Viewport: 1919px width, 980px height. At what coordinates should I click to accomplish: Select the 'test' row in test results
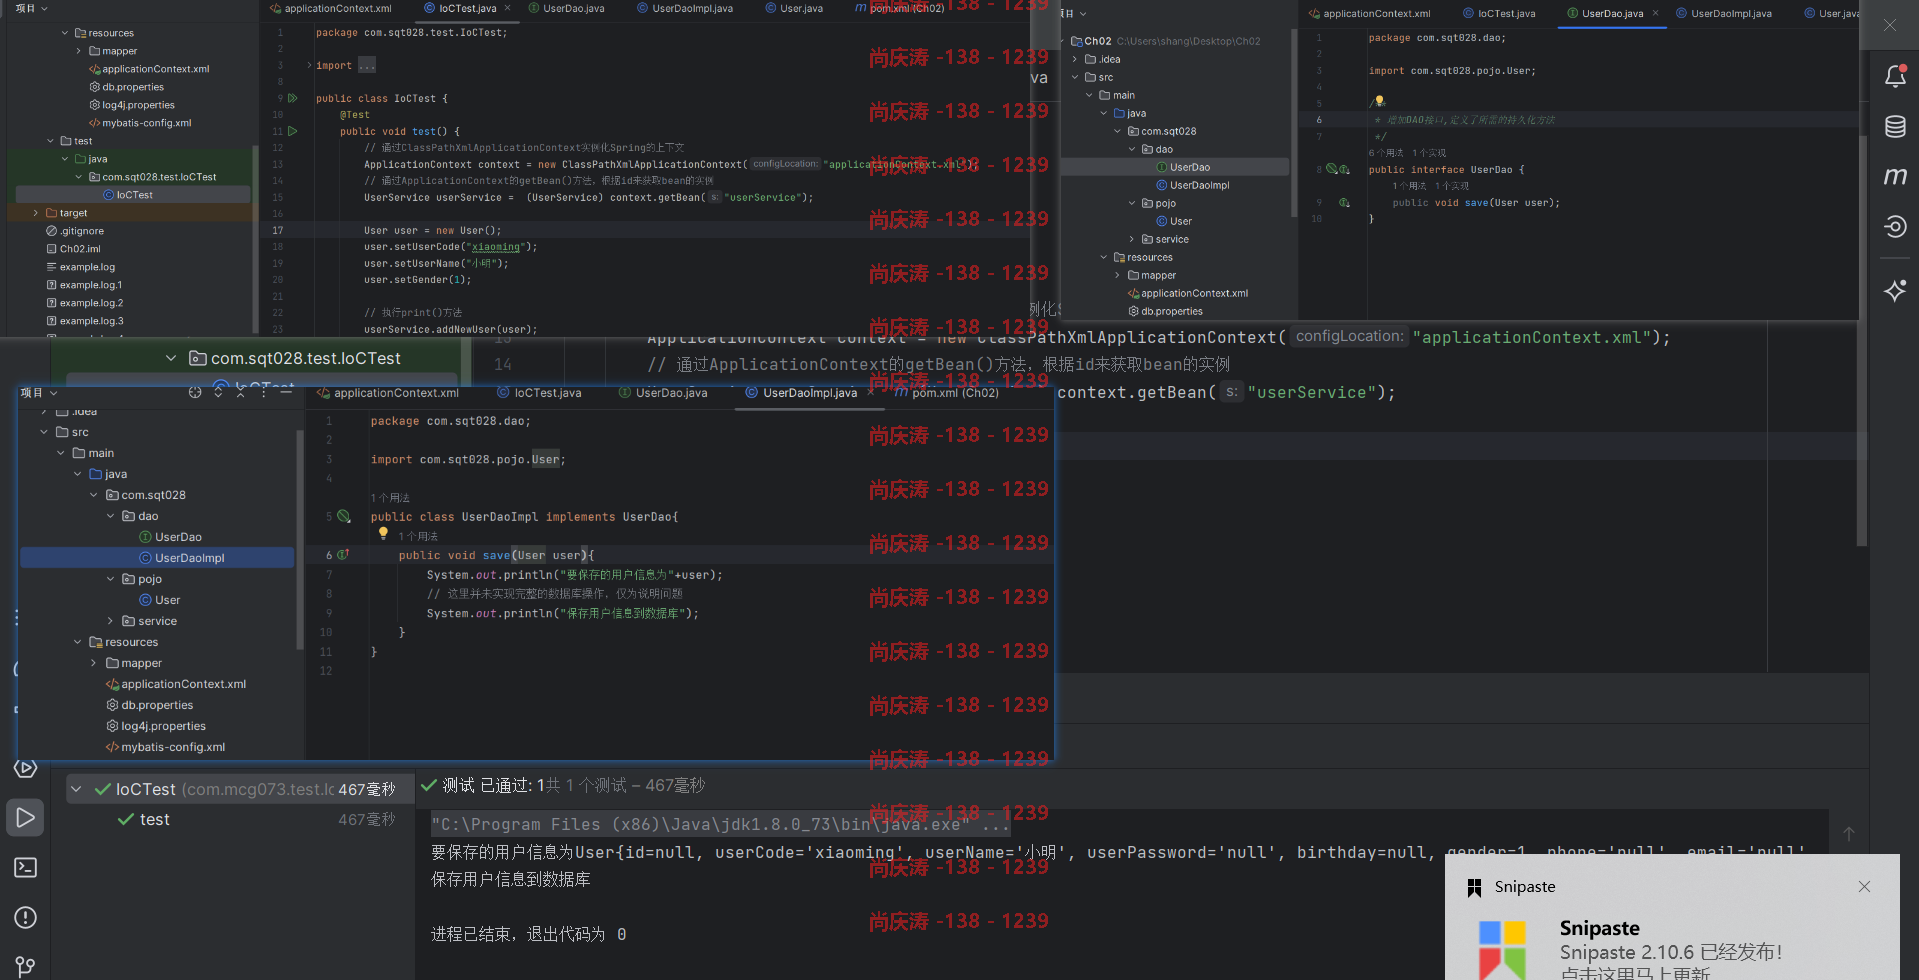point(154,819)
